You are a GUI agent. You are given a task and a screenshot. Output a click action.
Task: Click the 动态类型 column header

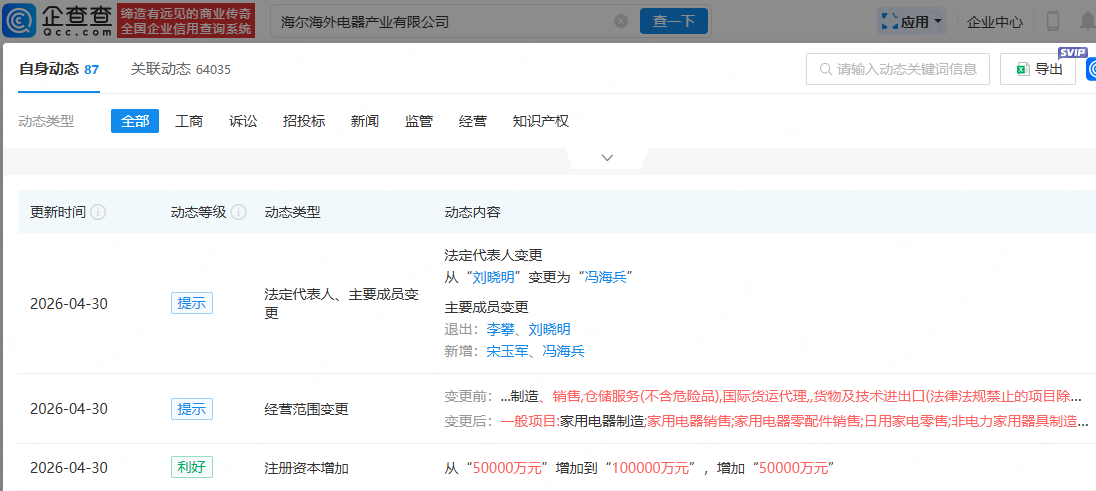292,212
